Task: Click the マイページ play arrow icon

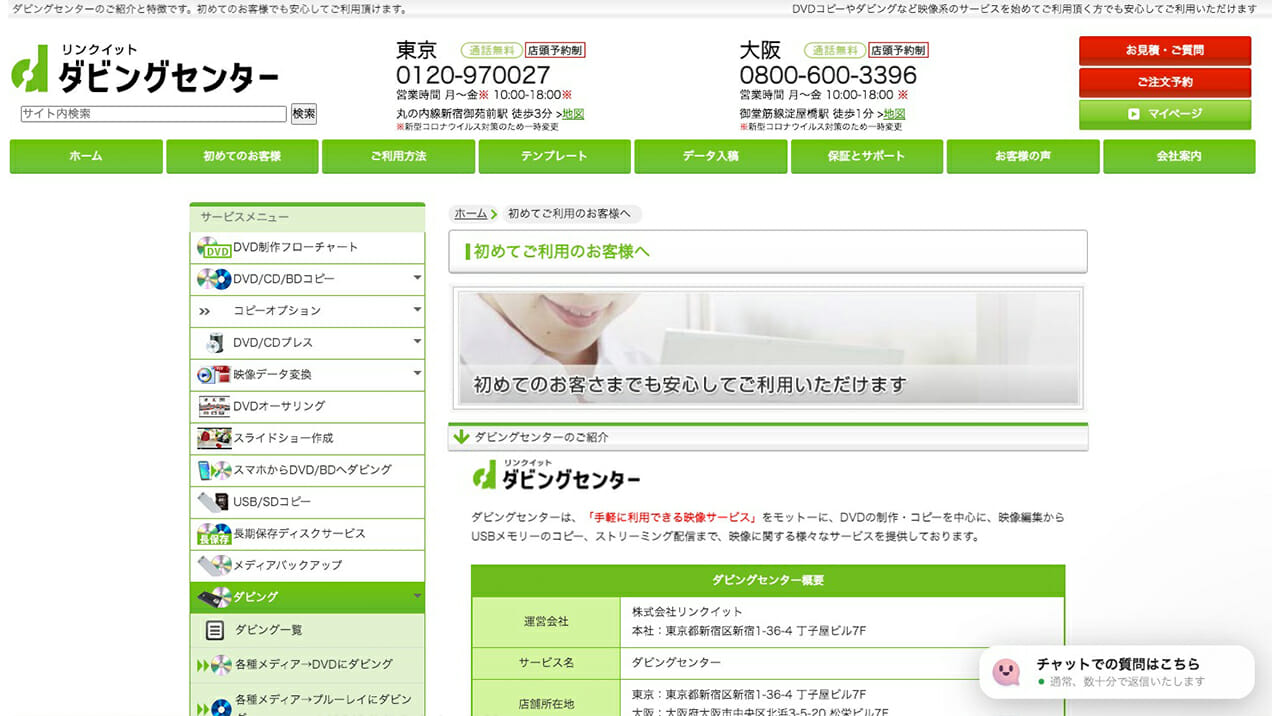Action: click(x=1133, y=114)
